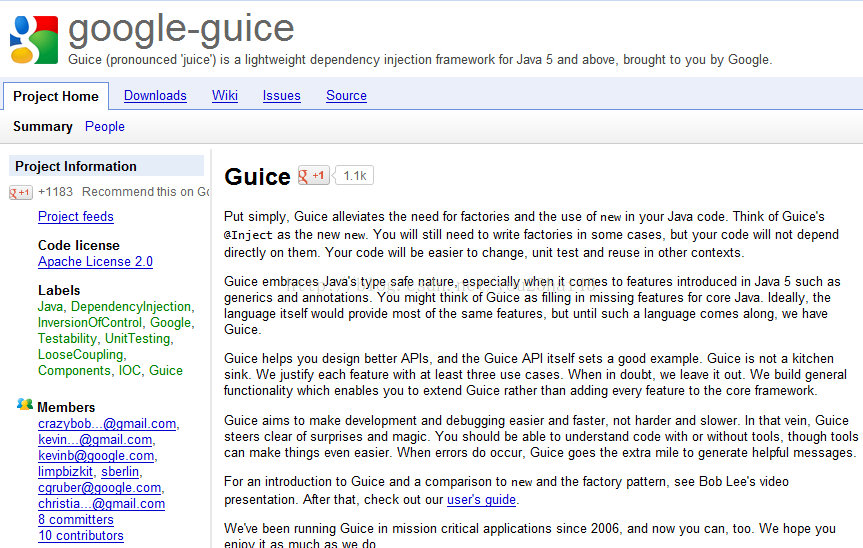Open the Downloads tab
Viewport: 863px width, 548px height.
pos(155,96)
